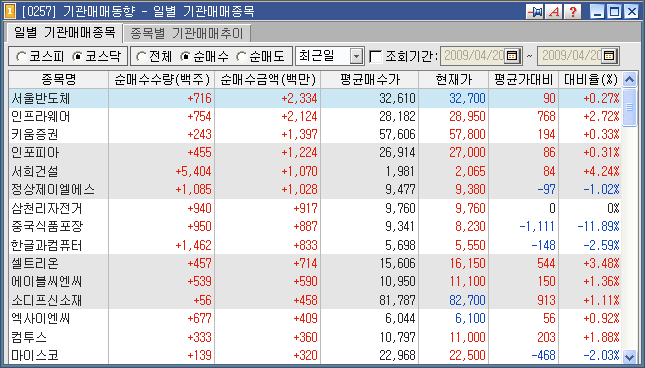Select the 인프라웨어 row
Image resolution: width=645 pixels, height=368 pixels.
315,116
